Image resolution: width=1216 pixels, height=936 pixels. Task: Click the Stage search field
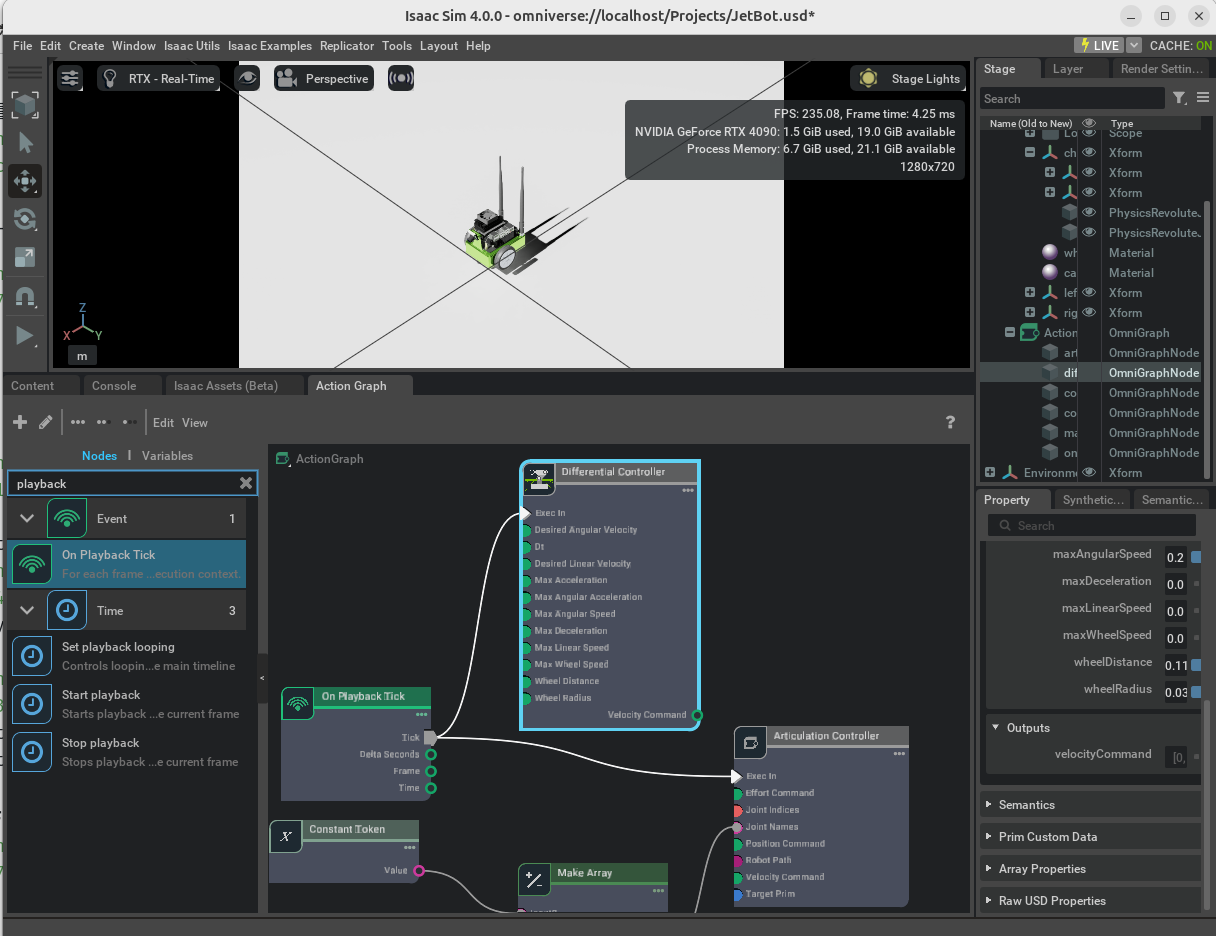[1072, 98]
